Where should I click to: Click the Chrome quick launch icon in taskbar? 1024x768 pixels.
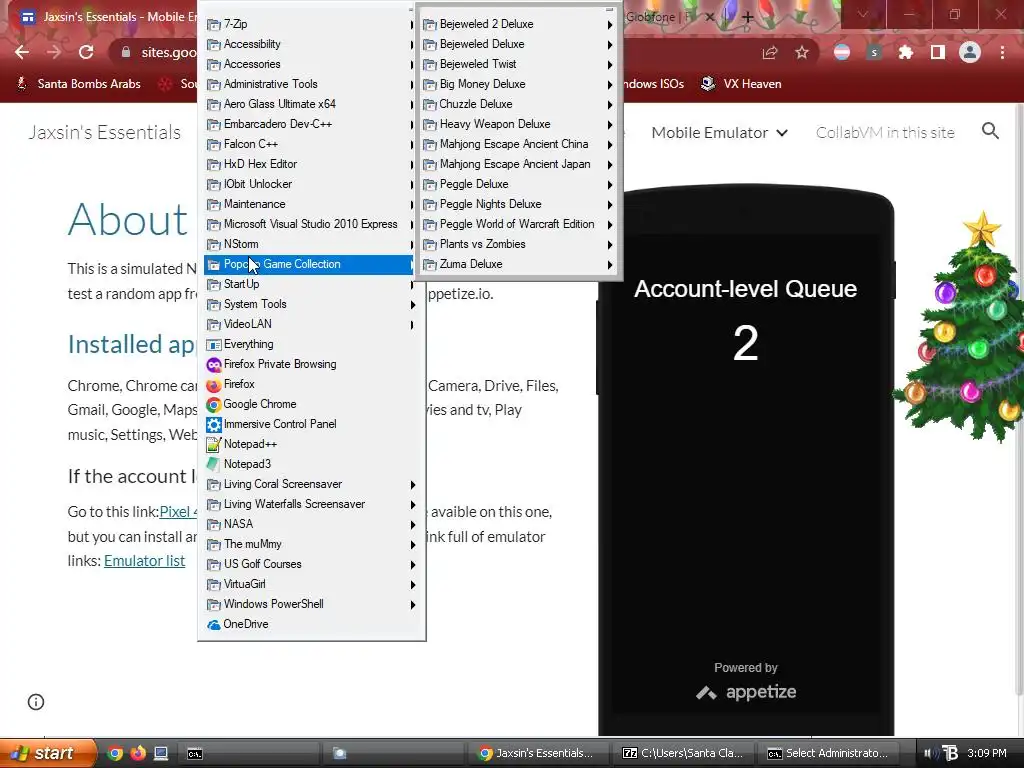[x=115, y=753]
